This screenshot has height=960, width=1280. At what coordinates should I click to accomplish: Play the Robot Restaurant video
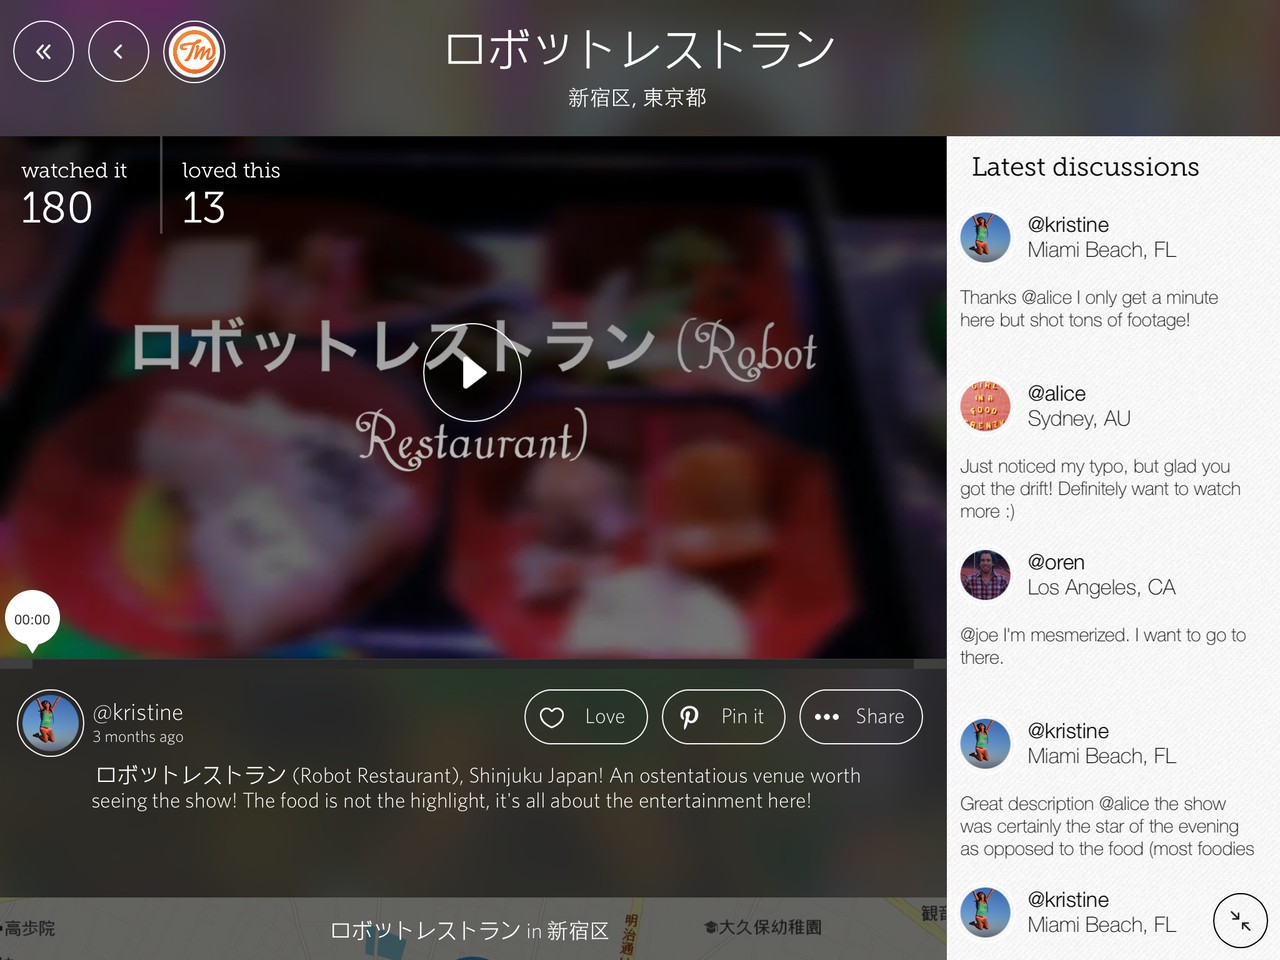pos(472,373)
